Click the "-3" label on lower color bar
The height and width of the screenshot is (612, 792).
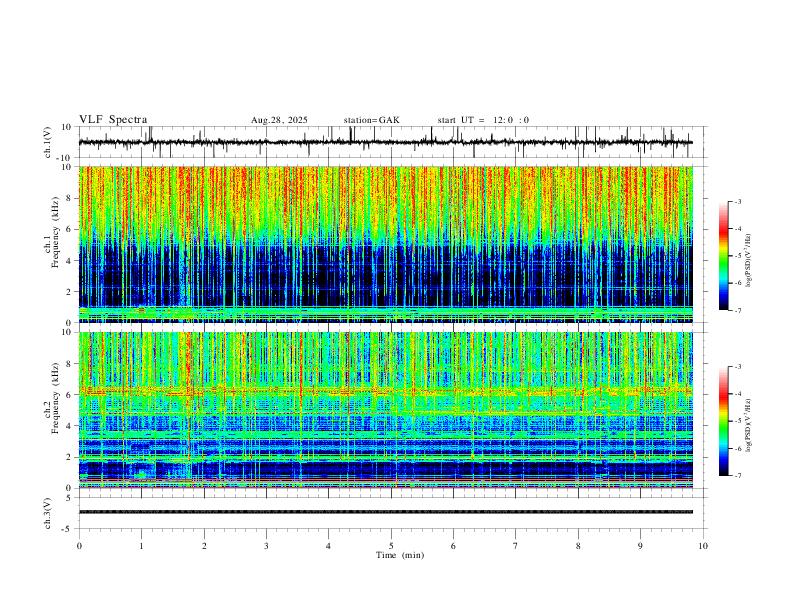737,367
